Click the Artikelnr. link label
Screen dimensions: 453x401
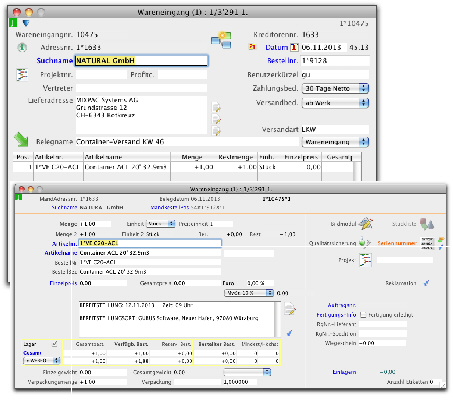(x=64, y=244)
